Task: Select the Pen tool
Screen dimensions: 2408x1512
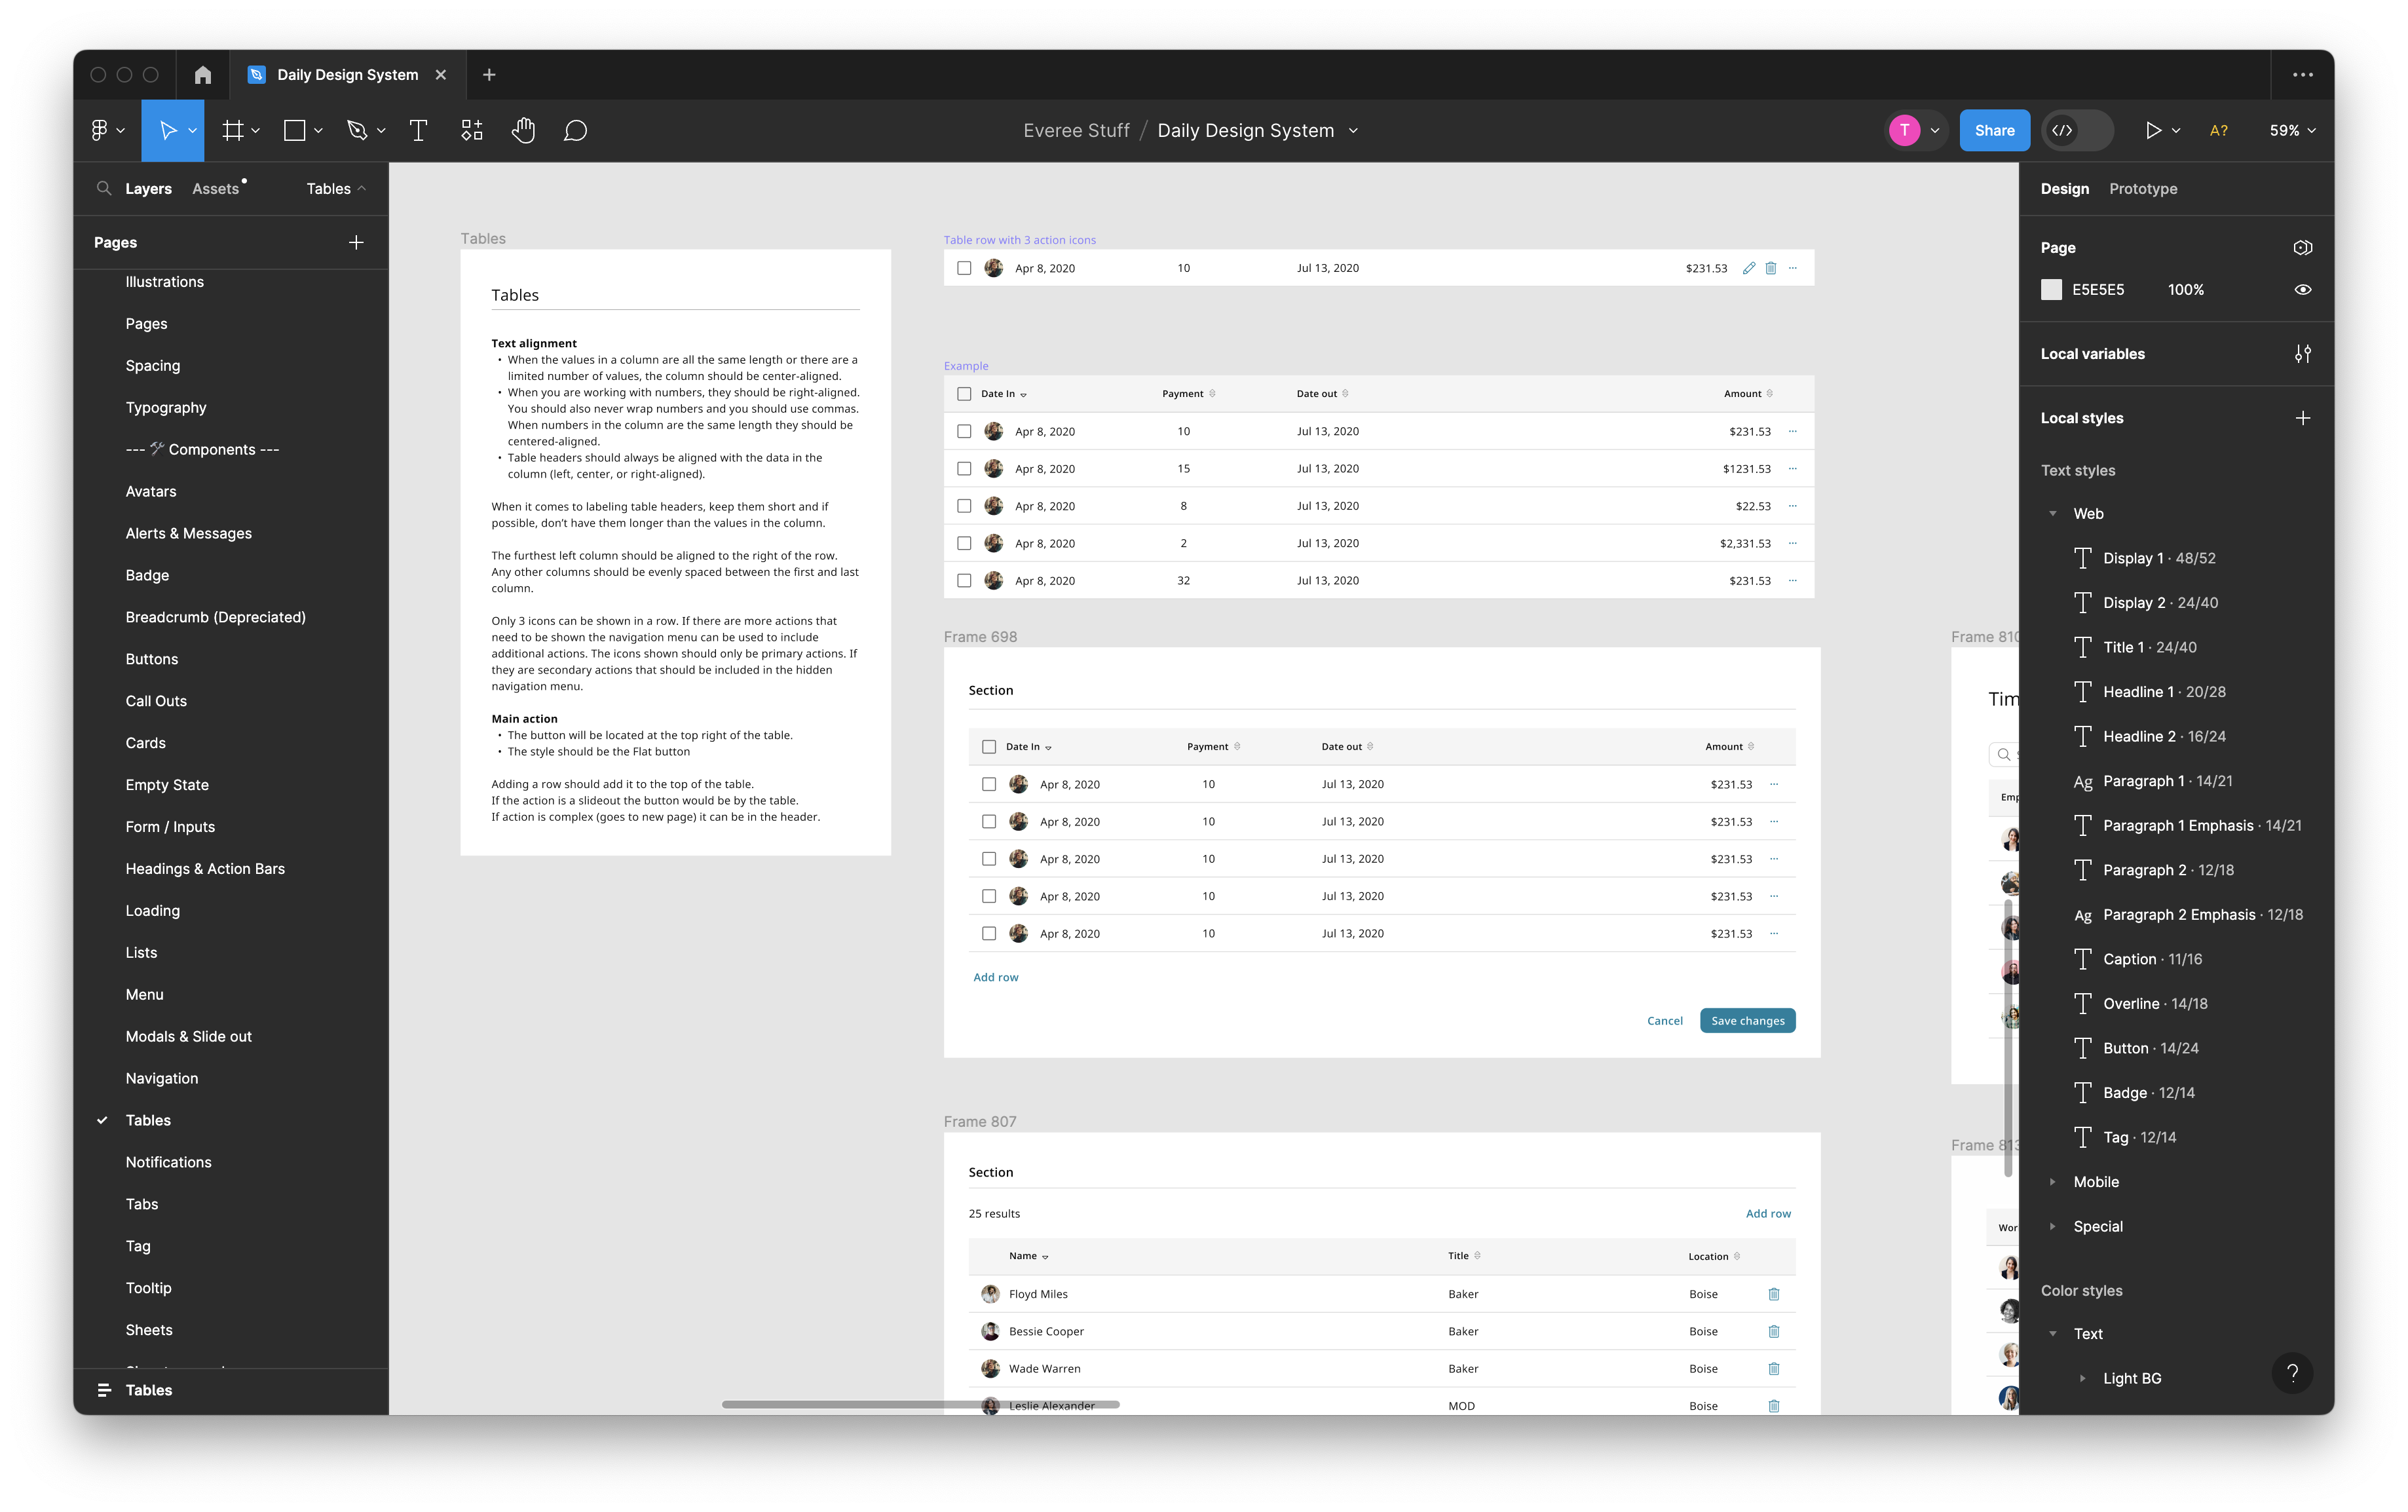Action: (356, 130)
